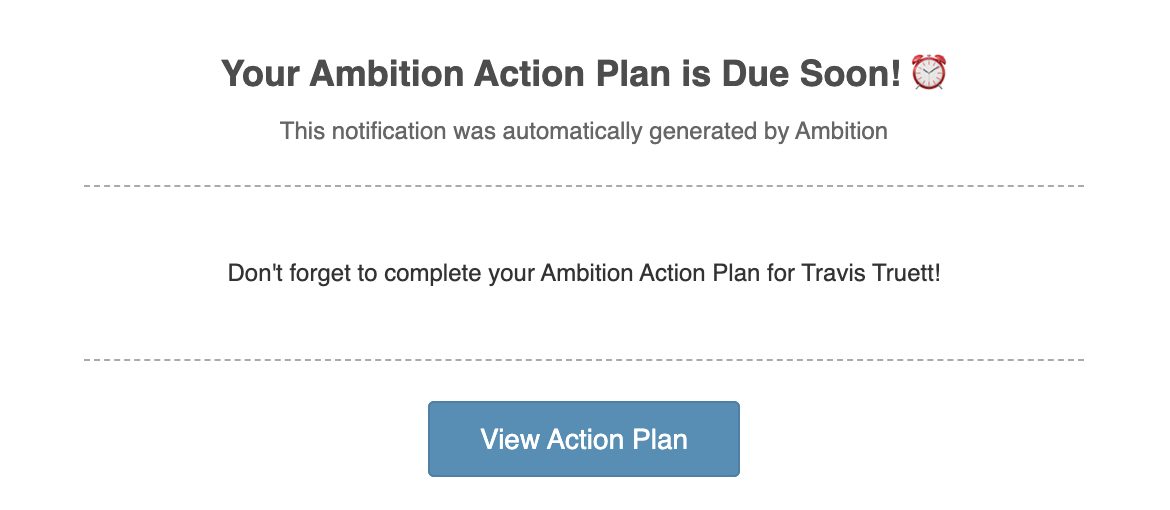The image size is (1170, 510).
Task: Click the lower dashed divider line
Action: coord(584,359)
